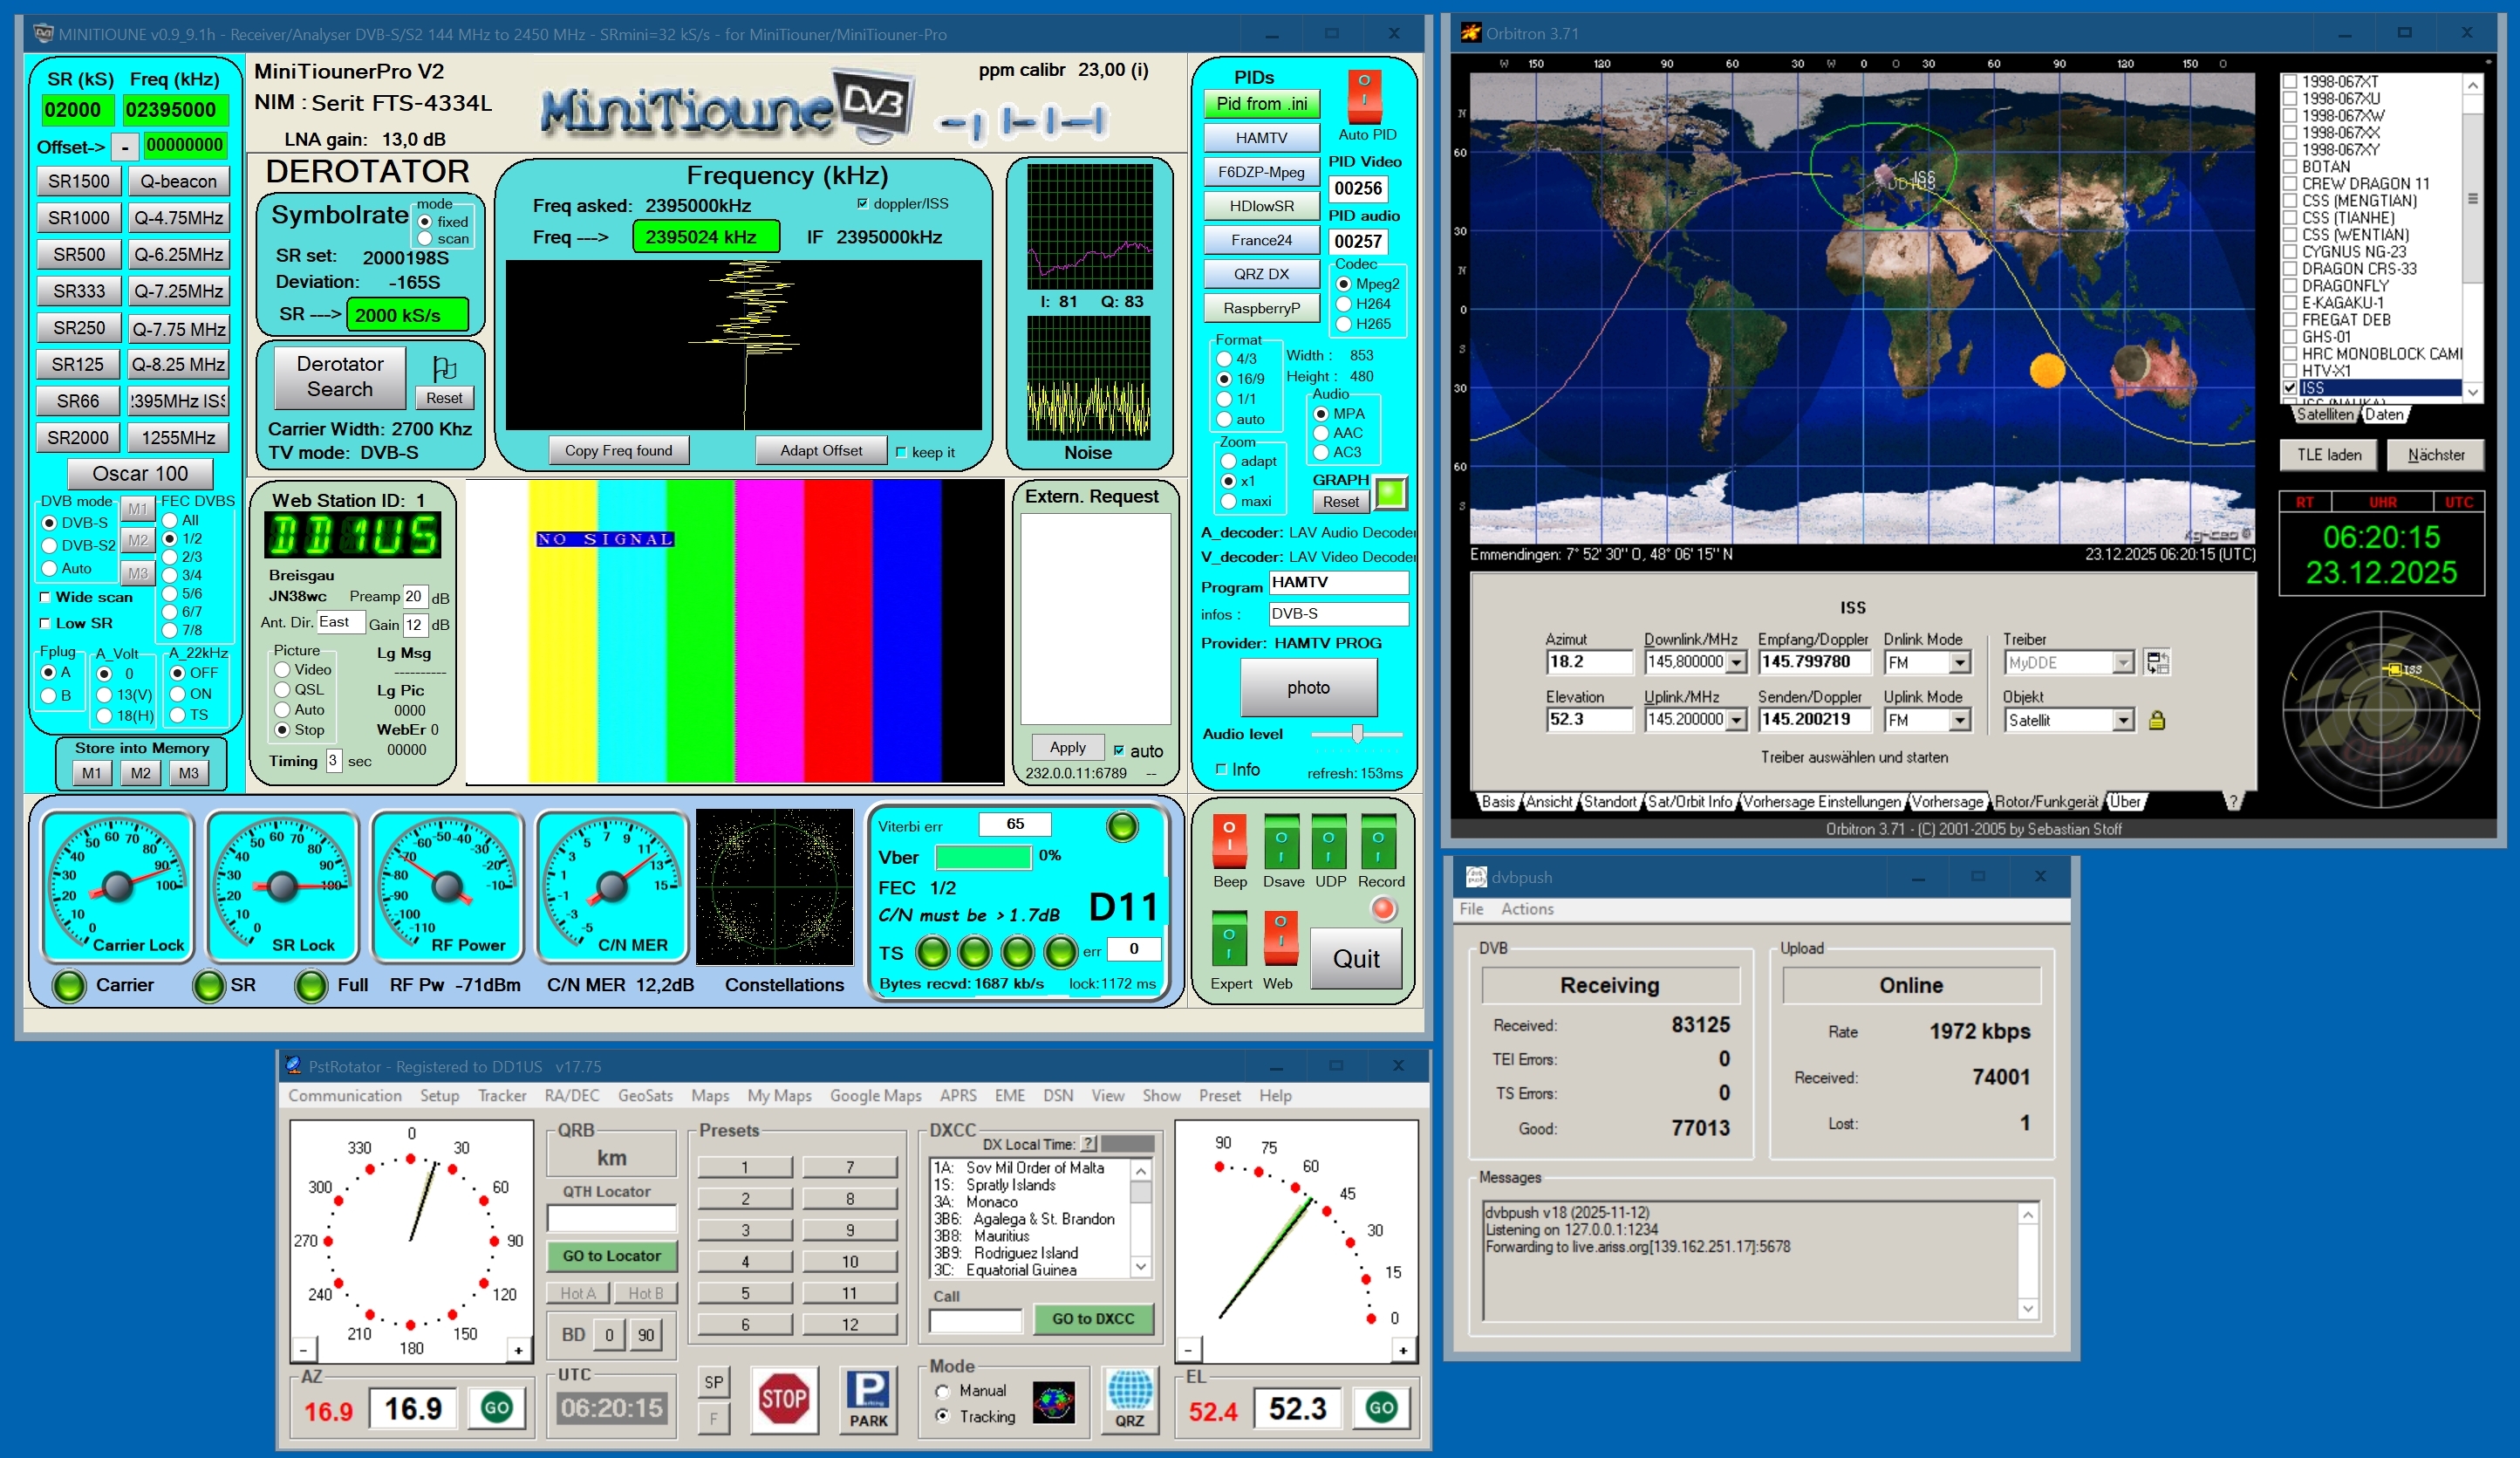The image size is (2520, 1458).
Task: Flip the Auto PID red switch
Action: point(1364,96)
